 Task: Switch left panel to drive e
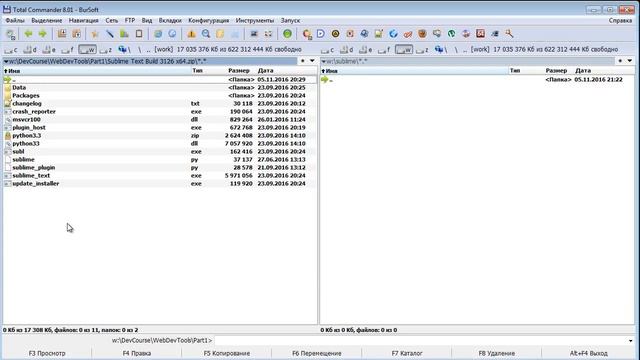point(49,50)
